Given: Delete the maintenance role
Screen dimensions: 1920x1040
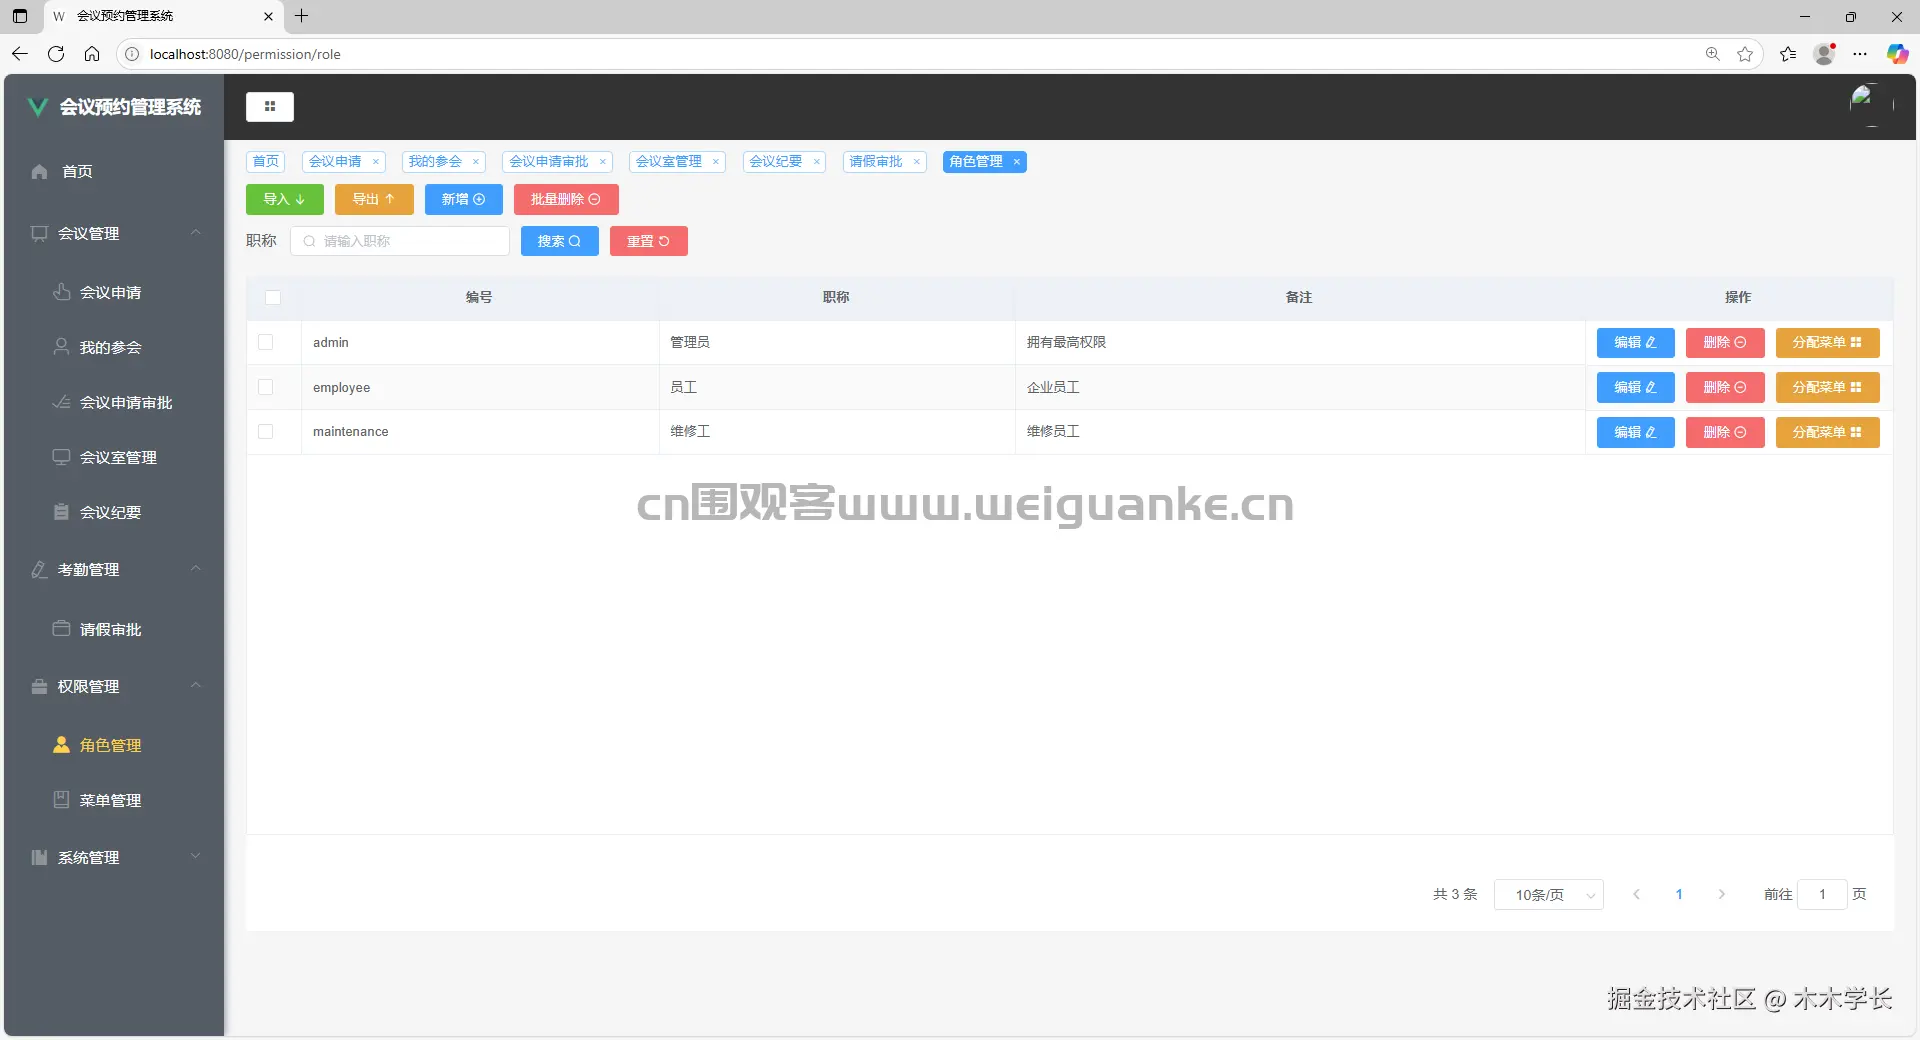Looking at the screenshot, I should click(1725, 433).
